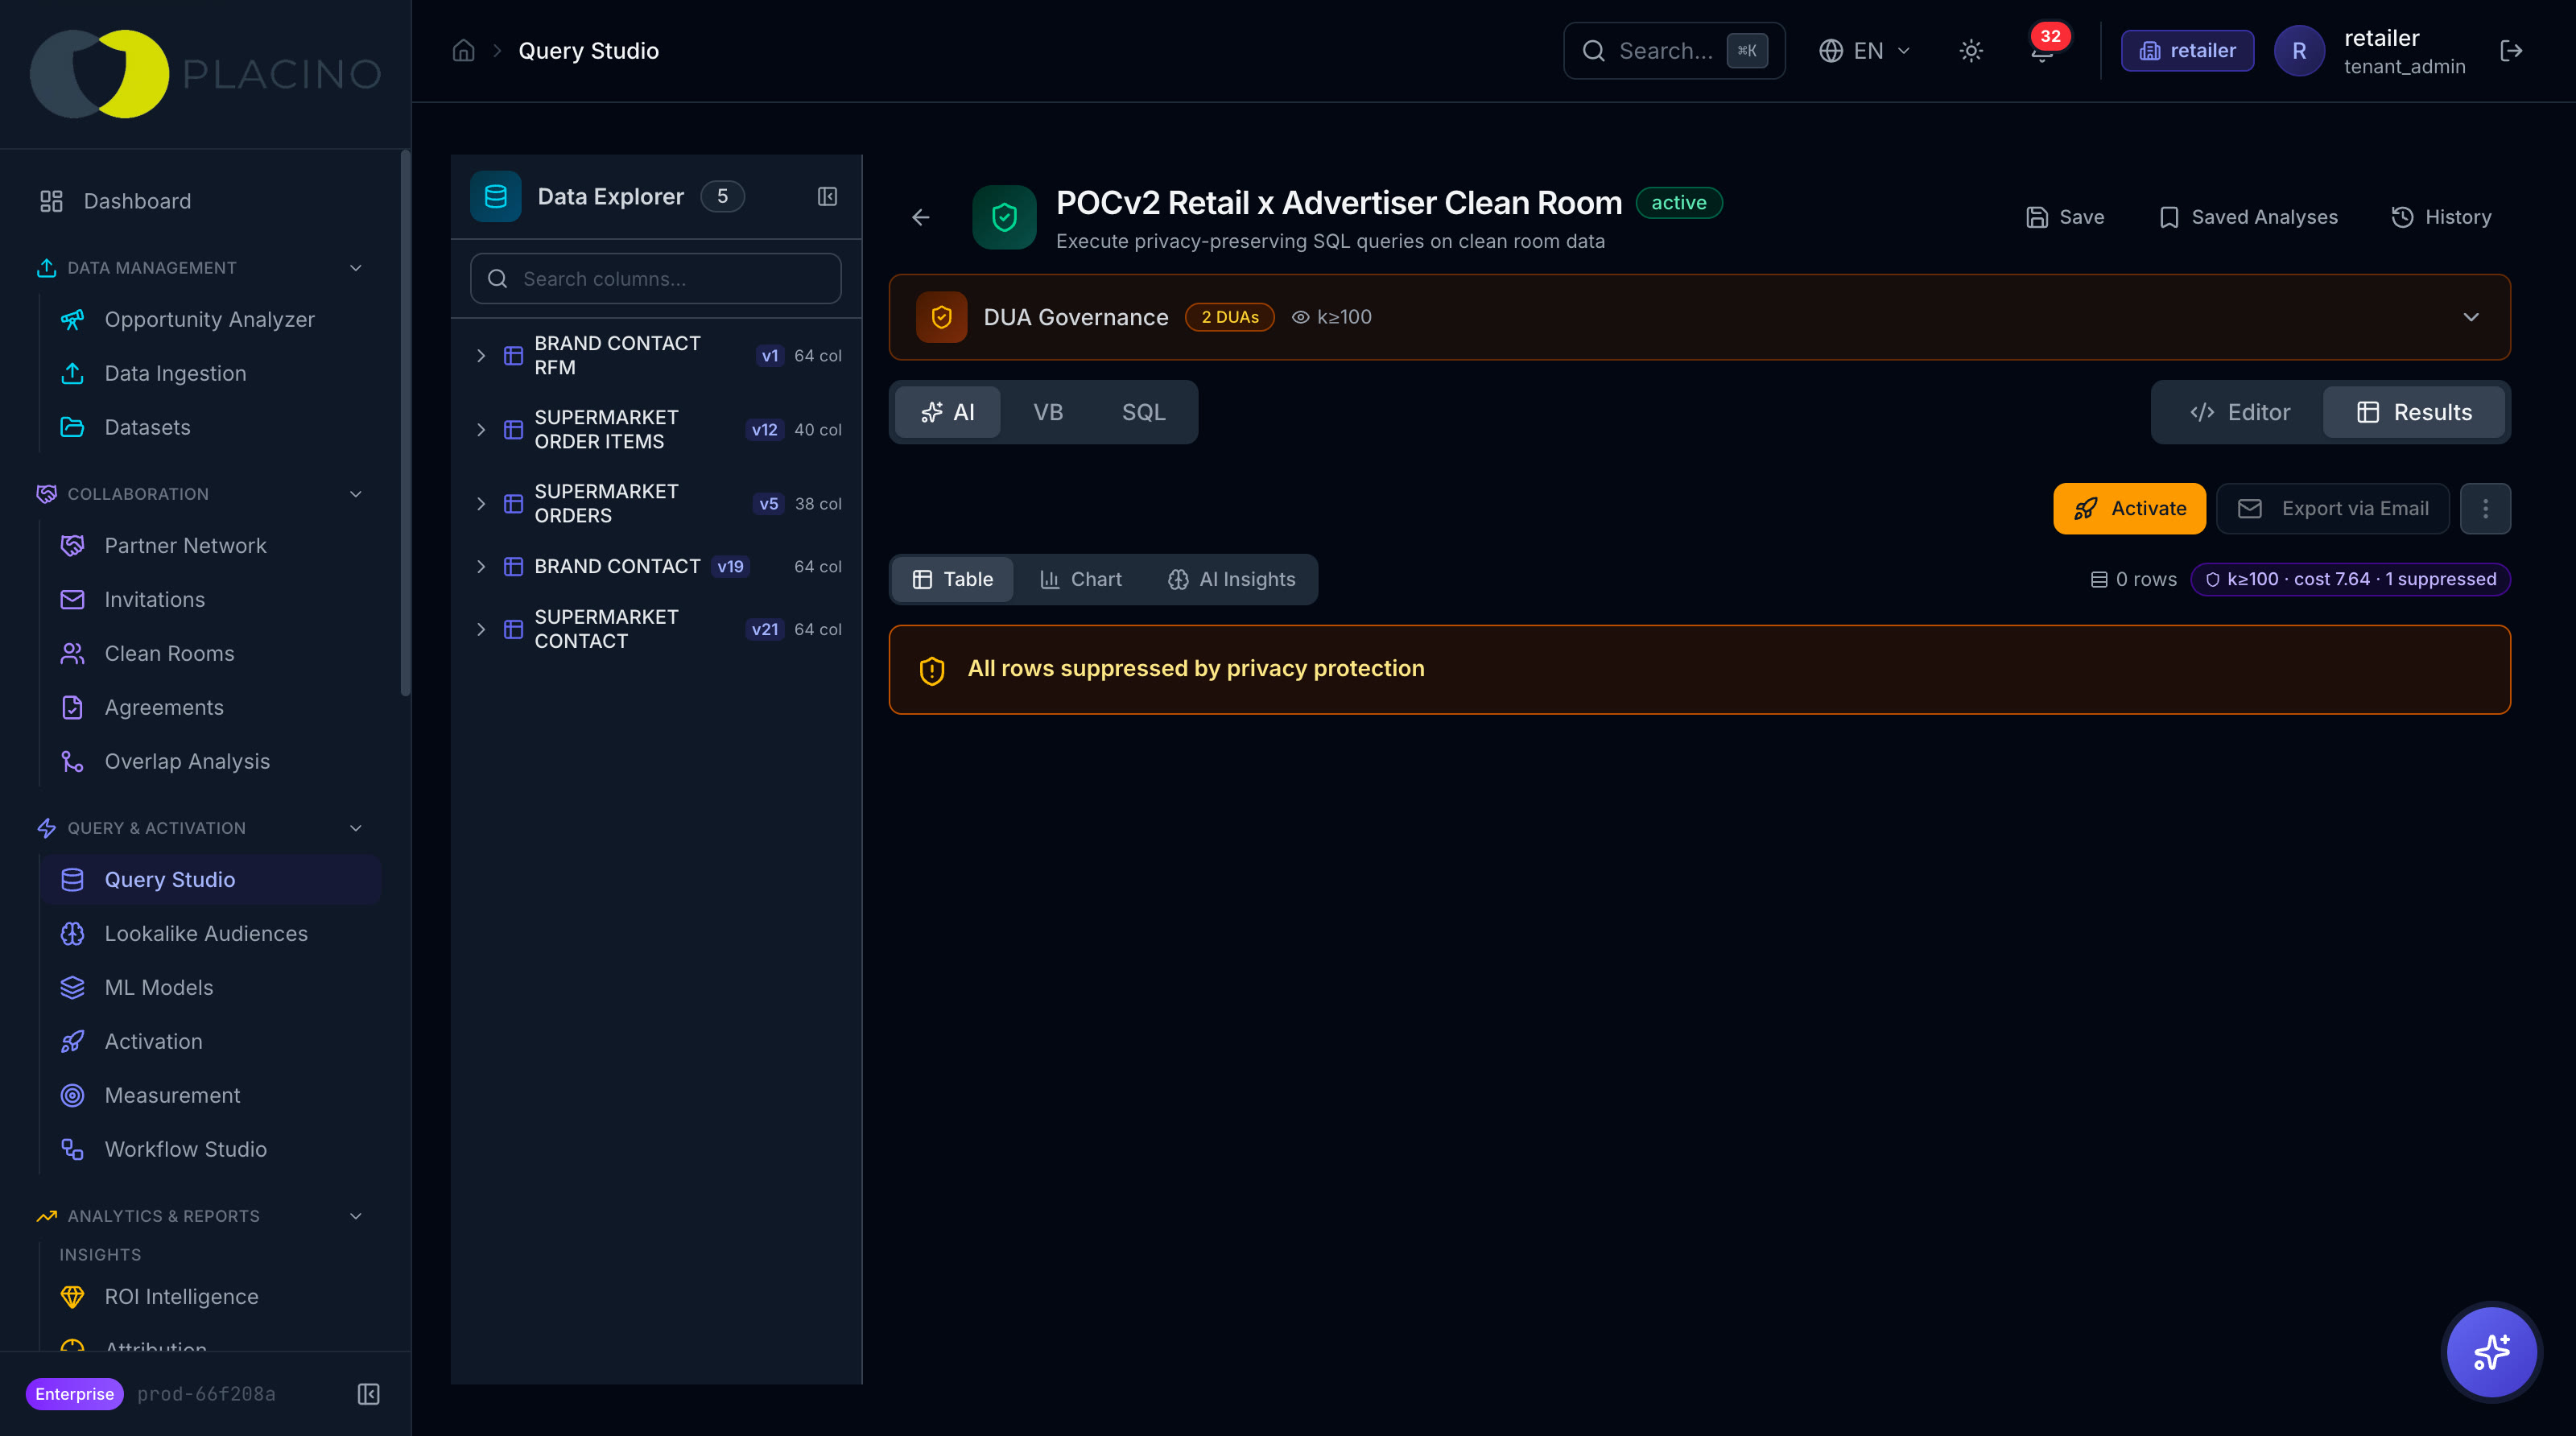
Task: Click the Save button
Action: click(2064, 217)
